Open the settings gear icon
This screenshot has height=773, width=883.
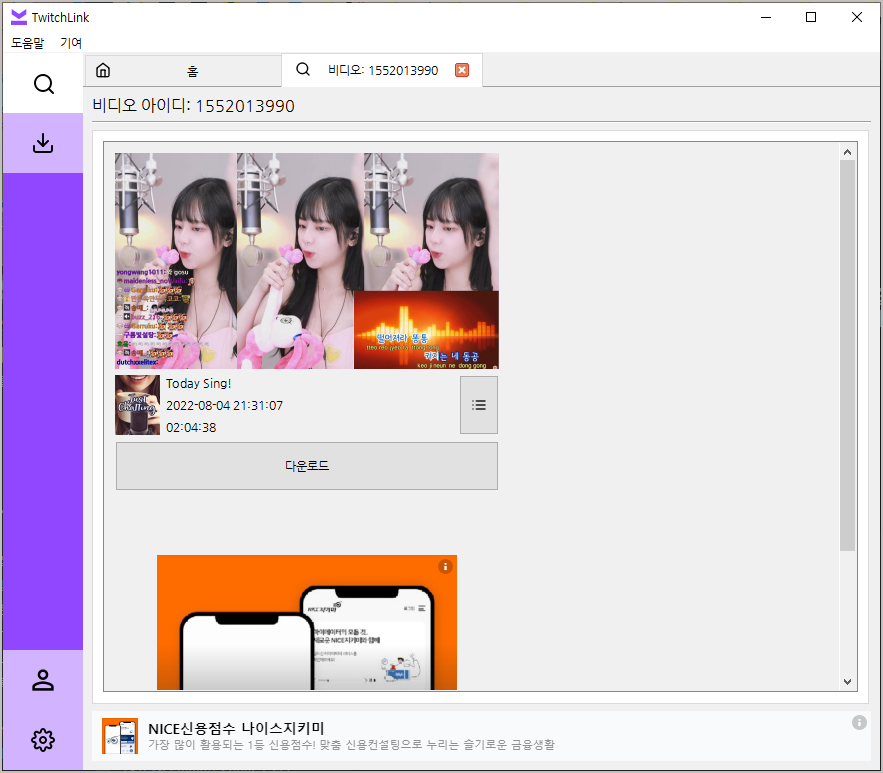pyautogui.click(x=43, y=740)
